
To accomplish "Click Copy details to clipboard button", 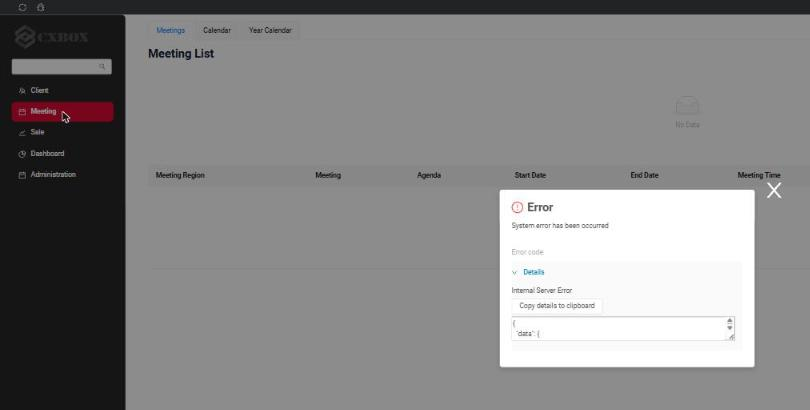I will [x=557, y=306].
